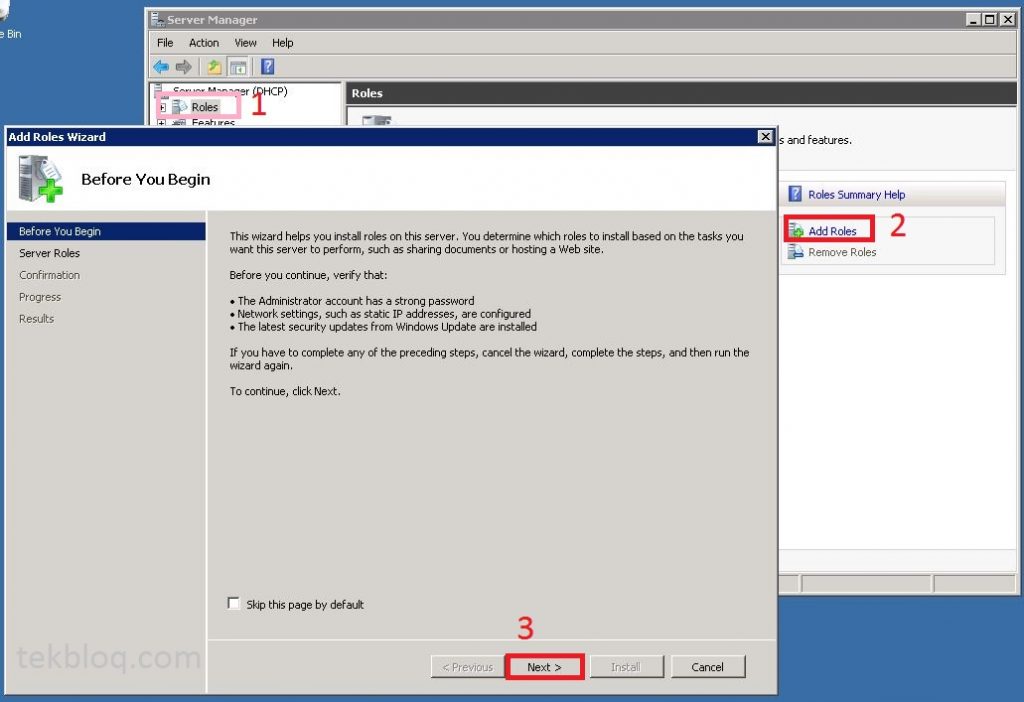This screenshot has width=1024, height=702.
Task: Select the Progress wizard step
Action: (40, 296)
